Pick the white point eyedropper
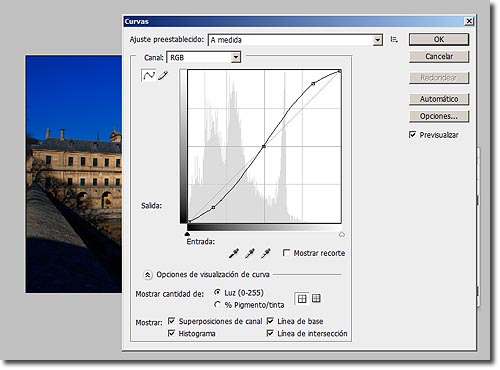The width and height of the screenshot is (500, 370). [x=265, y=254]
